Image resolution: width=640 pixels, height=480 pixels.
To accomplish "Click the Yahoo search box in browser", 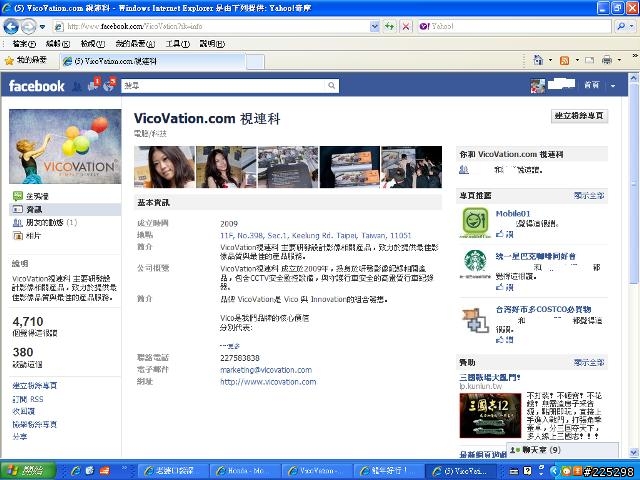I will 515,27.
